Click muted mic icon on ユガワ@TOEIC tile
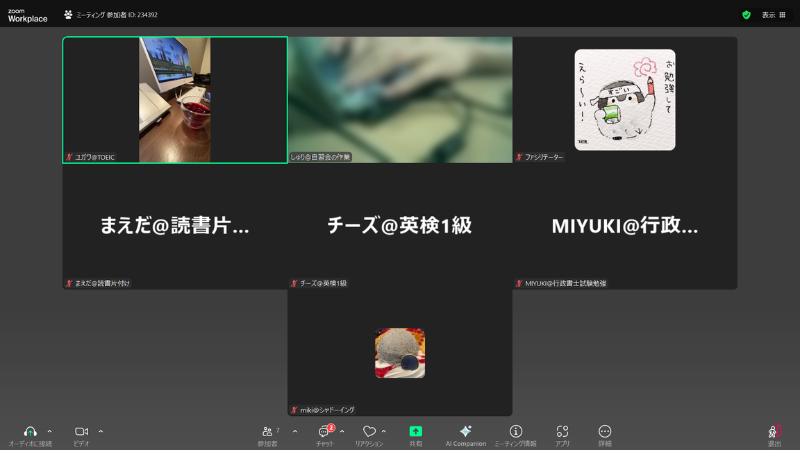 tap(69, 157)
